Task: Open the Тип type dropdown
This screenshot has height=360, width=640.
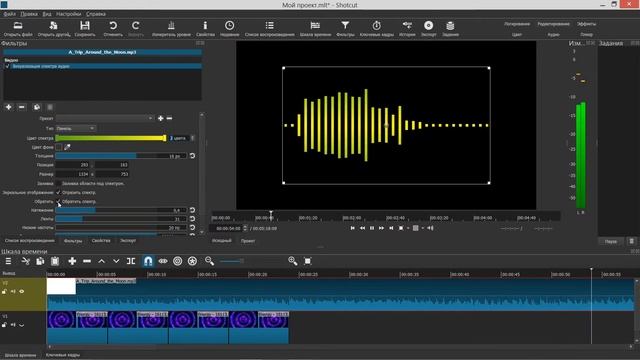Action: (x=76, y=128)
